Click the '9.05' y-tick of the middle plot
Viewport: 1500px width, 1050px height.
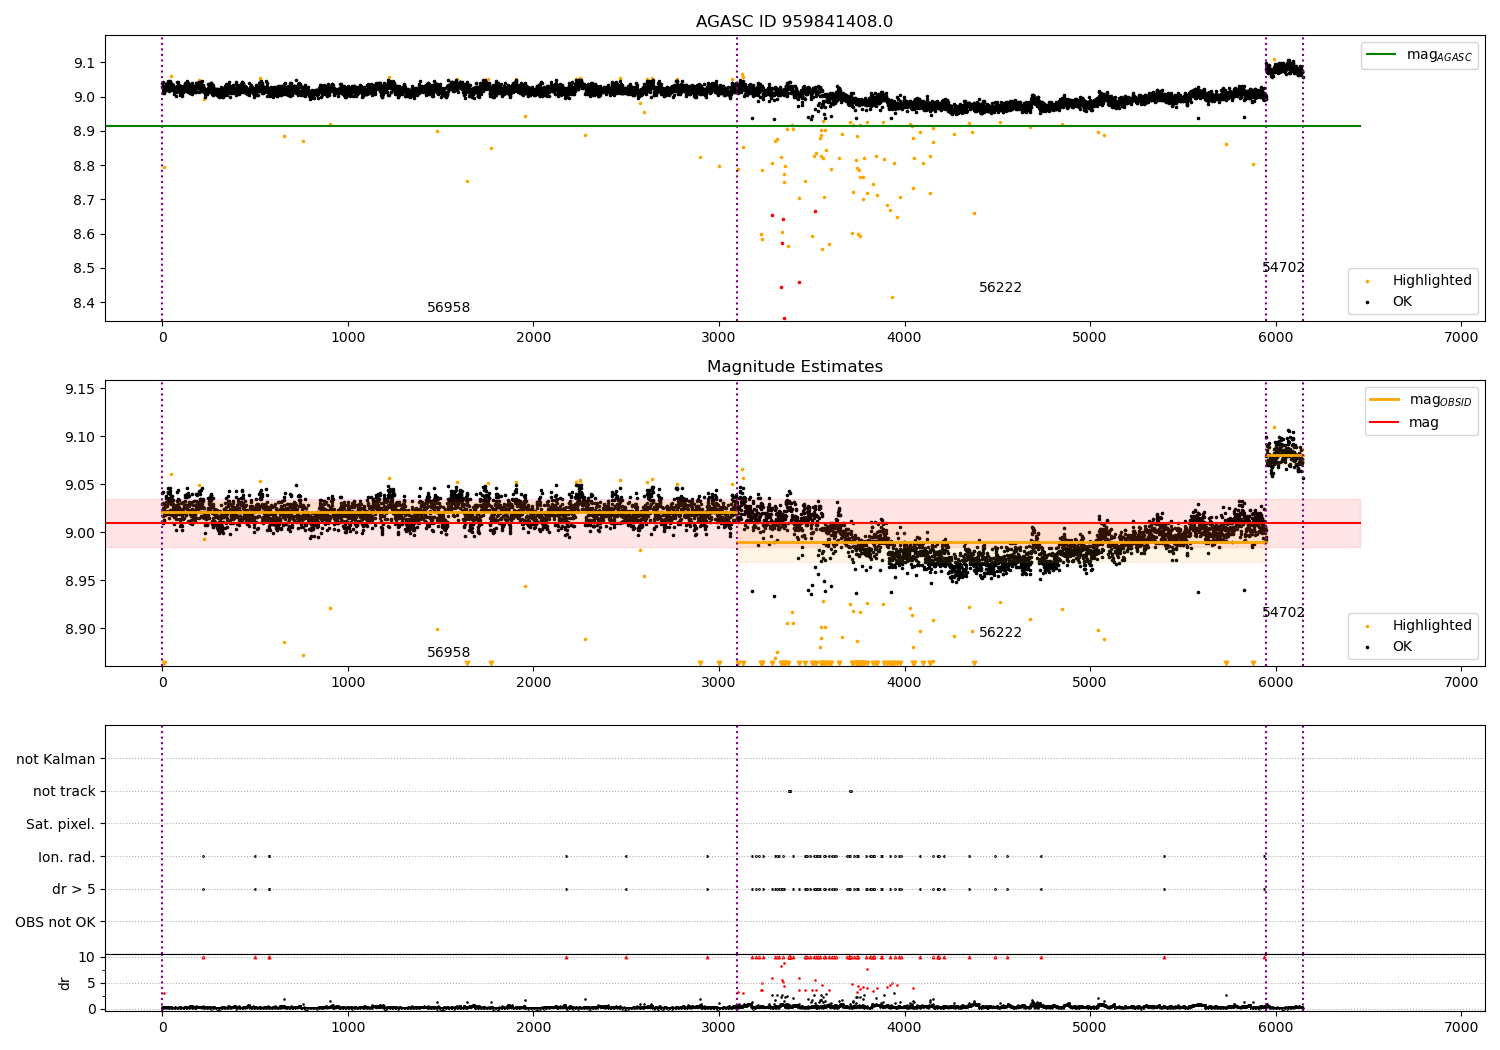[x=80, y=485]
